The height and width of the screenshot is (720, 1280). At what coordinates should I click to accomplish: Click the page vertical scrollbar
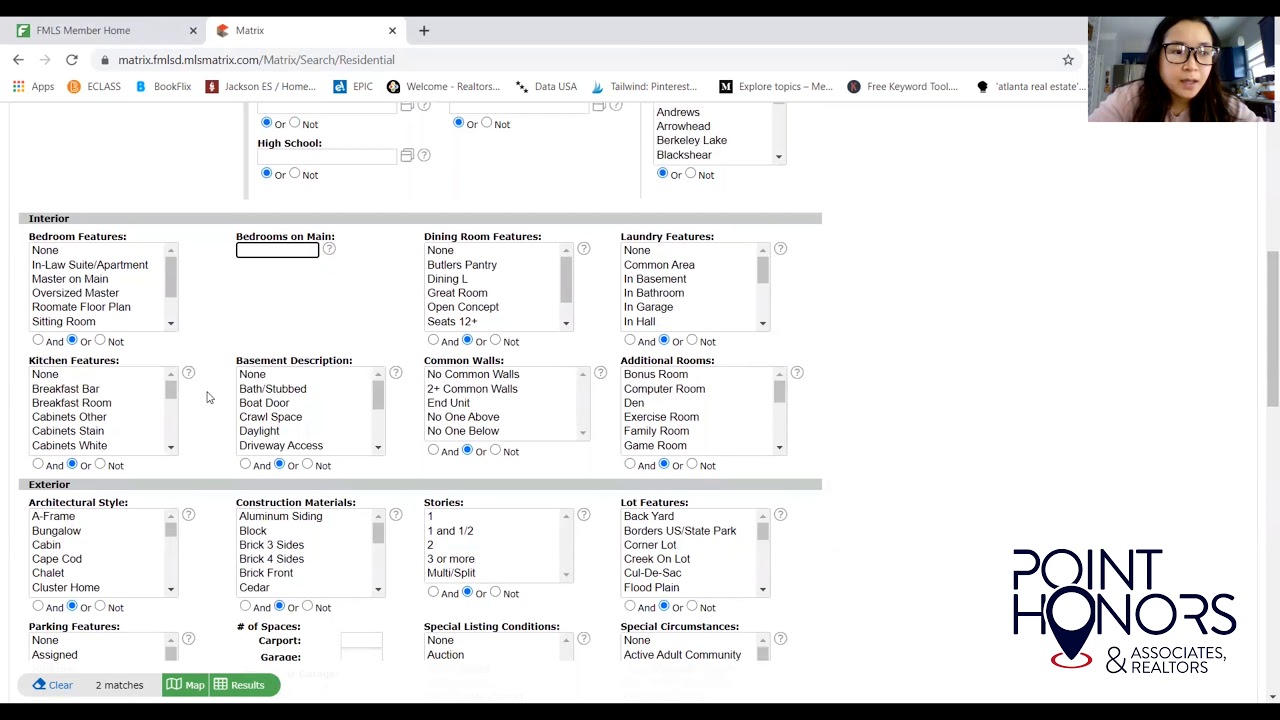pyautogui.click(x=1272, y=330)
